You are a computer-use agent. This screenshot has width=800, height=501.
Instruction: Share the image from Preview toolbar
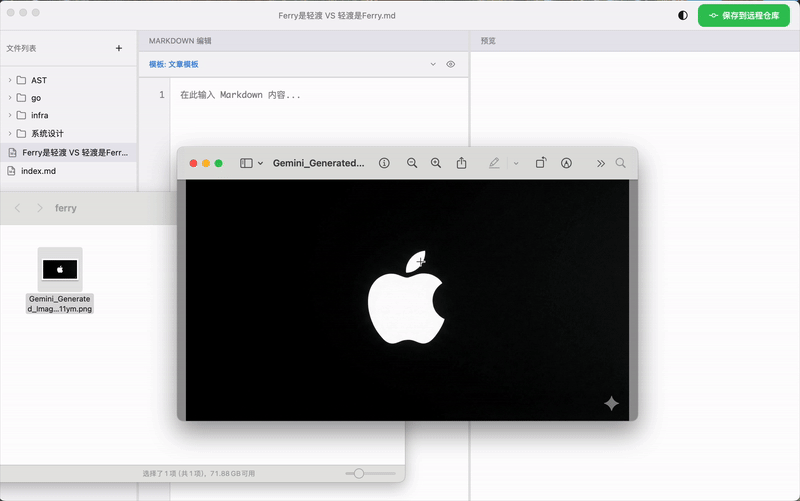click(x=461, y=163)
